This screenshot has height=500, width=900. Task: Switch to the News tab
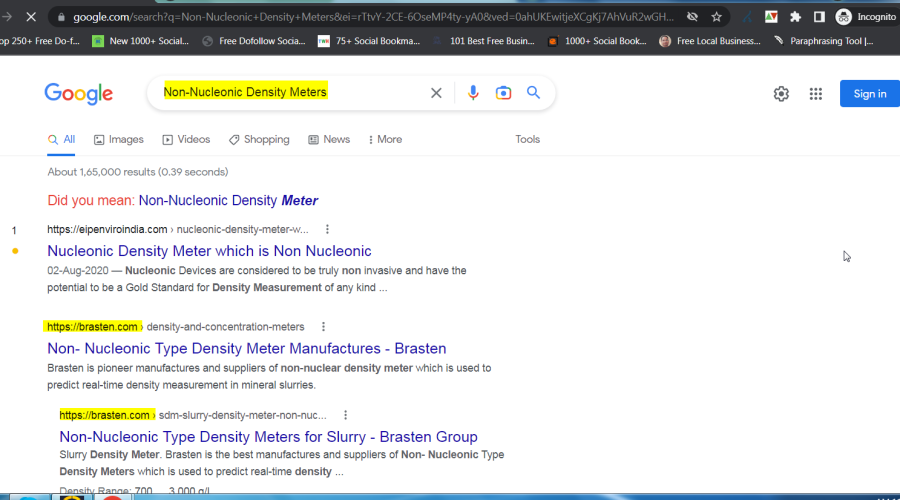point(329,140)
